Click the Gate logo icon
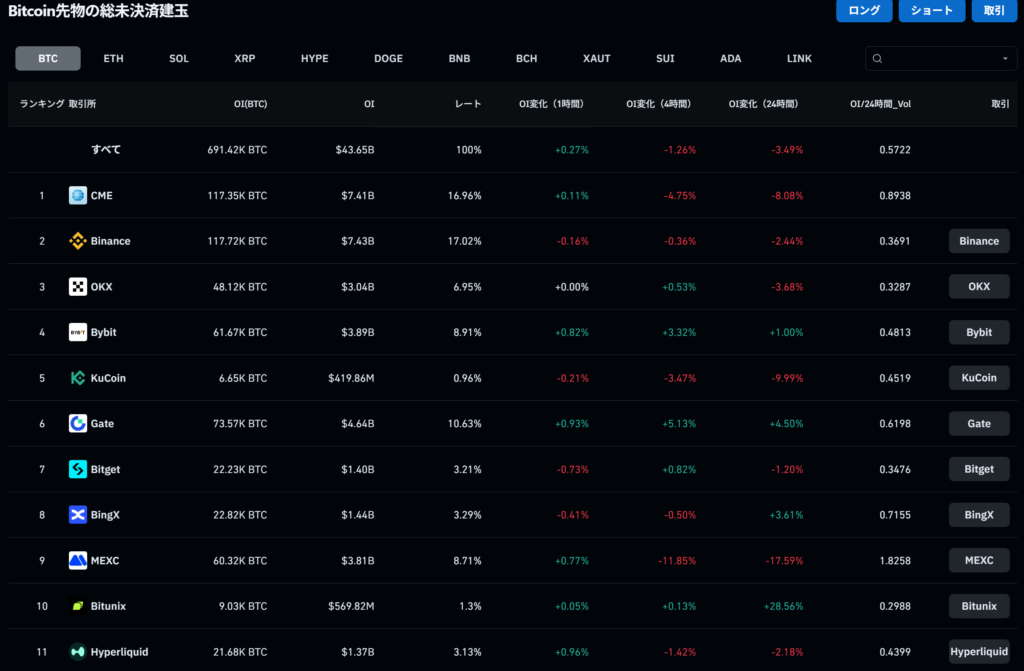1024x671 pixels. click(x=78, y=424)
